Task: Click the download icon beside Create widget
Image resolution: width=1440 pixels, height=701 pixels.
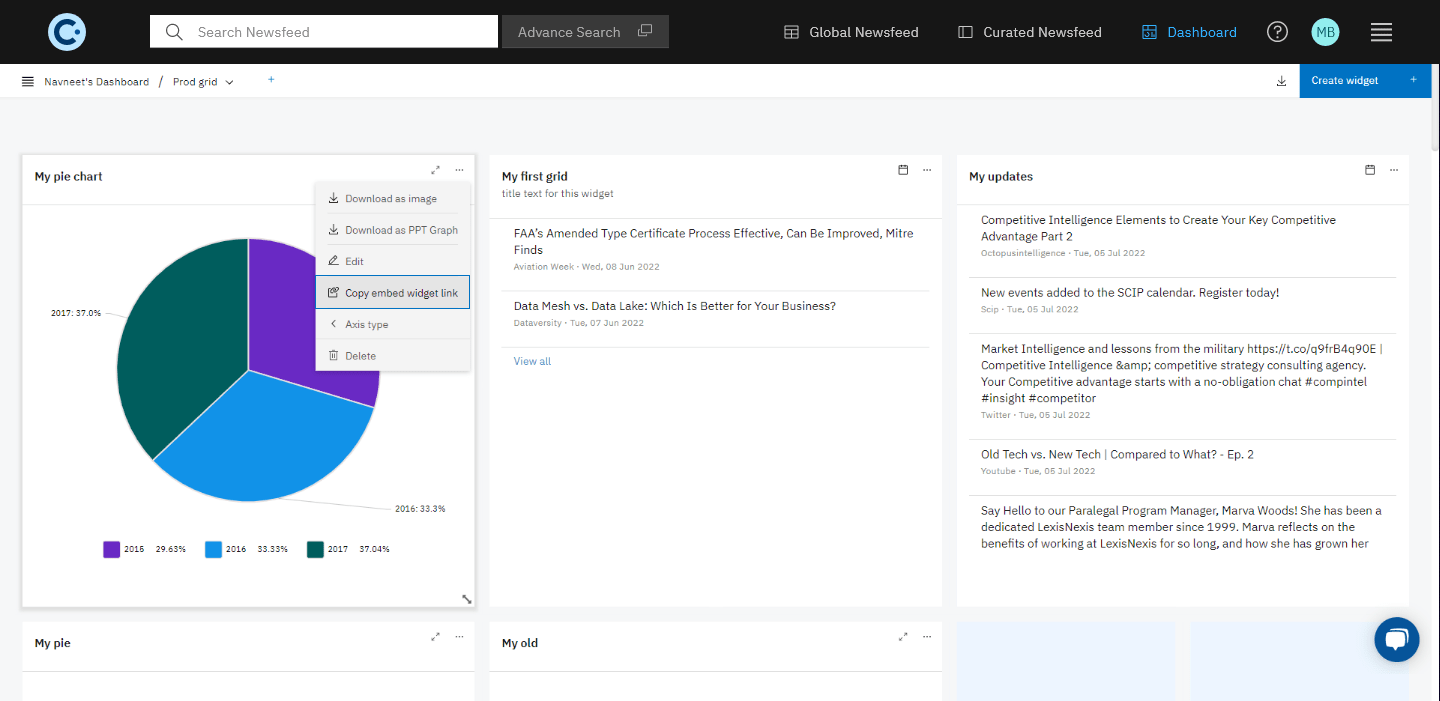Action: tap(1281, 81)
